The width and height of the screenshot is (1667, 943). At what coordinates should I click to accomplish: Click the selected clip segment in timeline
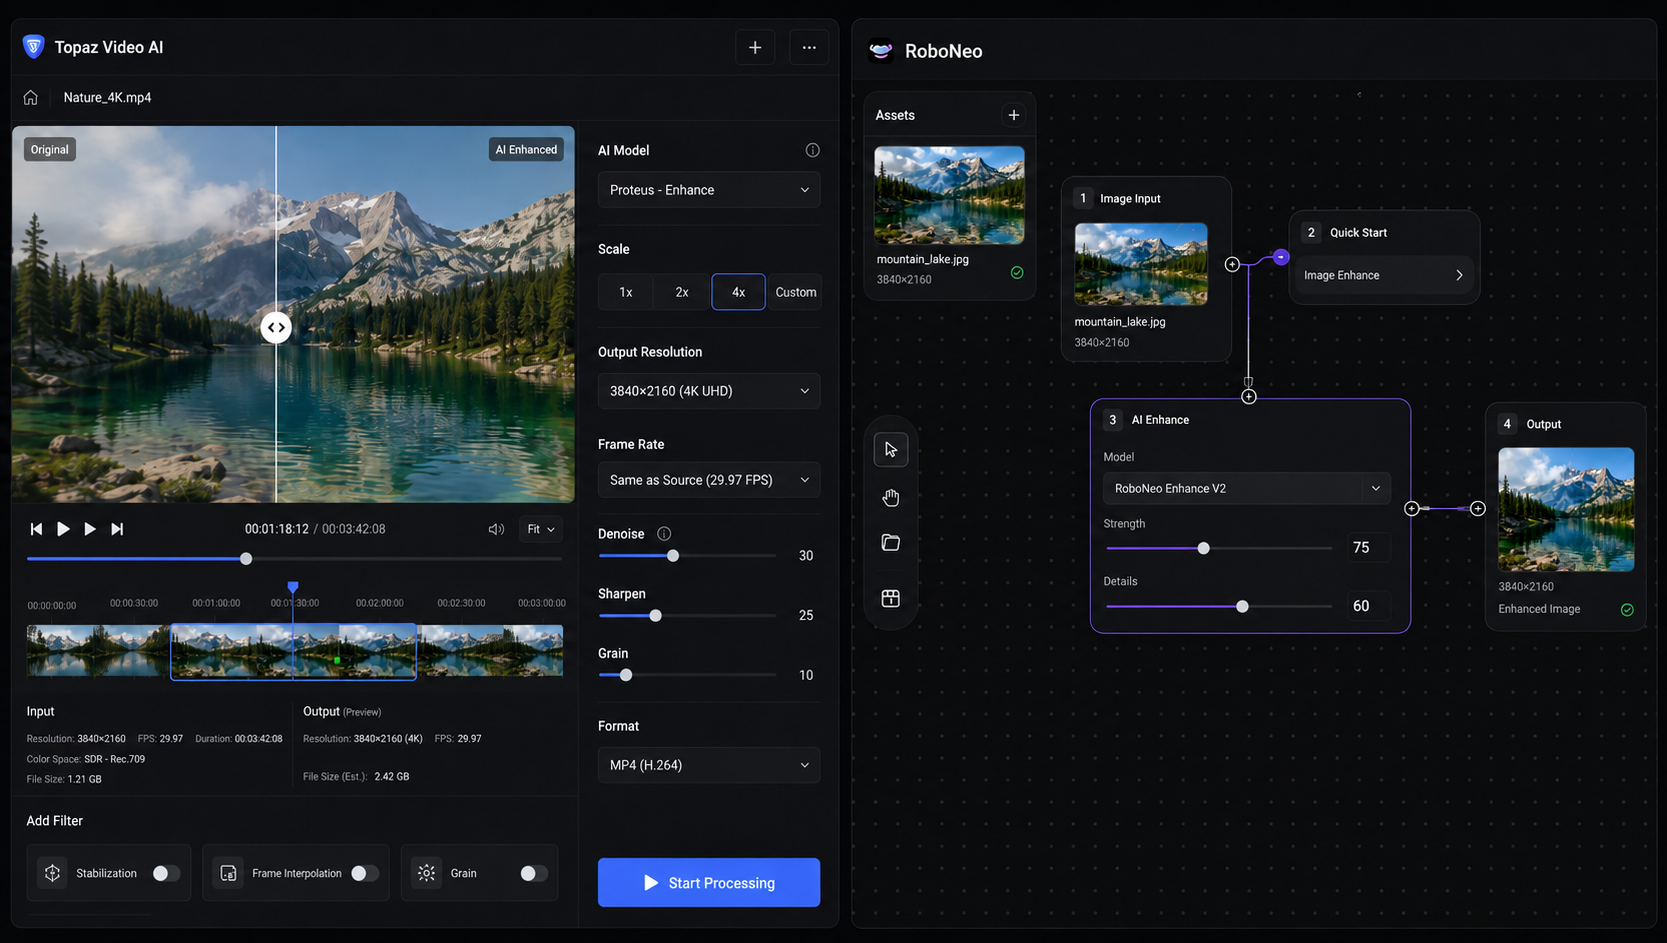pos(293,652)
